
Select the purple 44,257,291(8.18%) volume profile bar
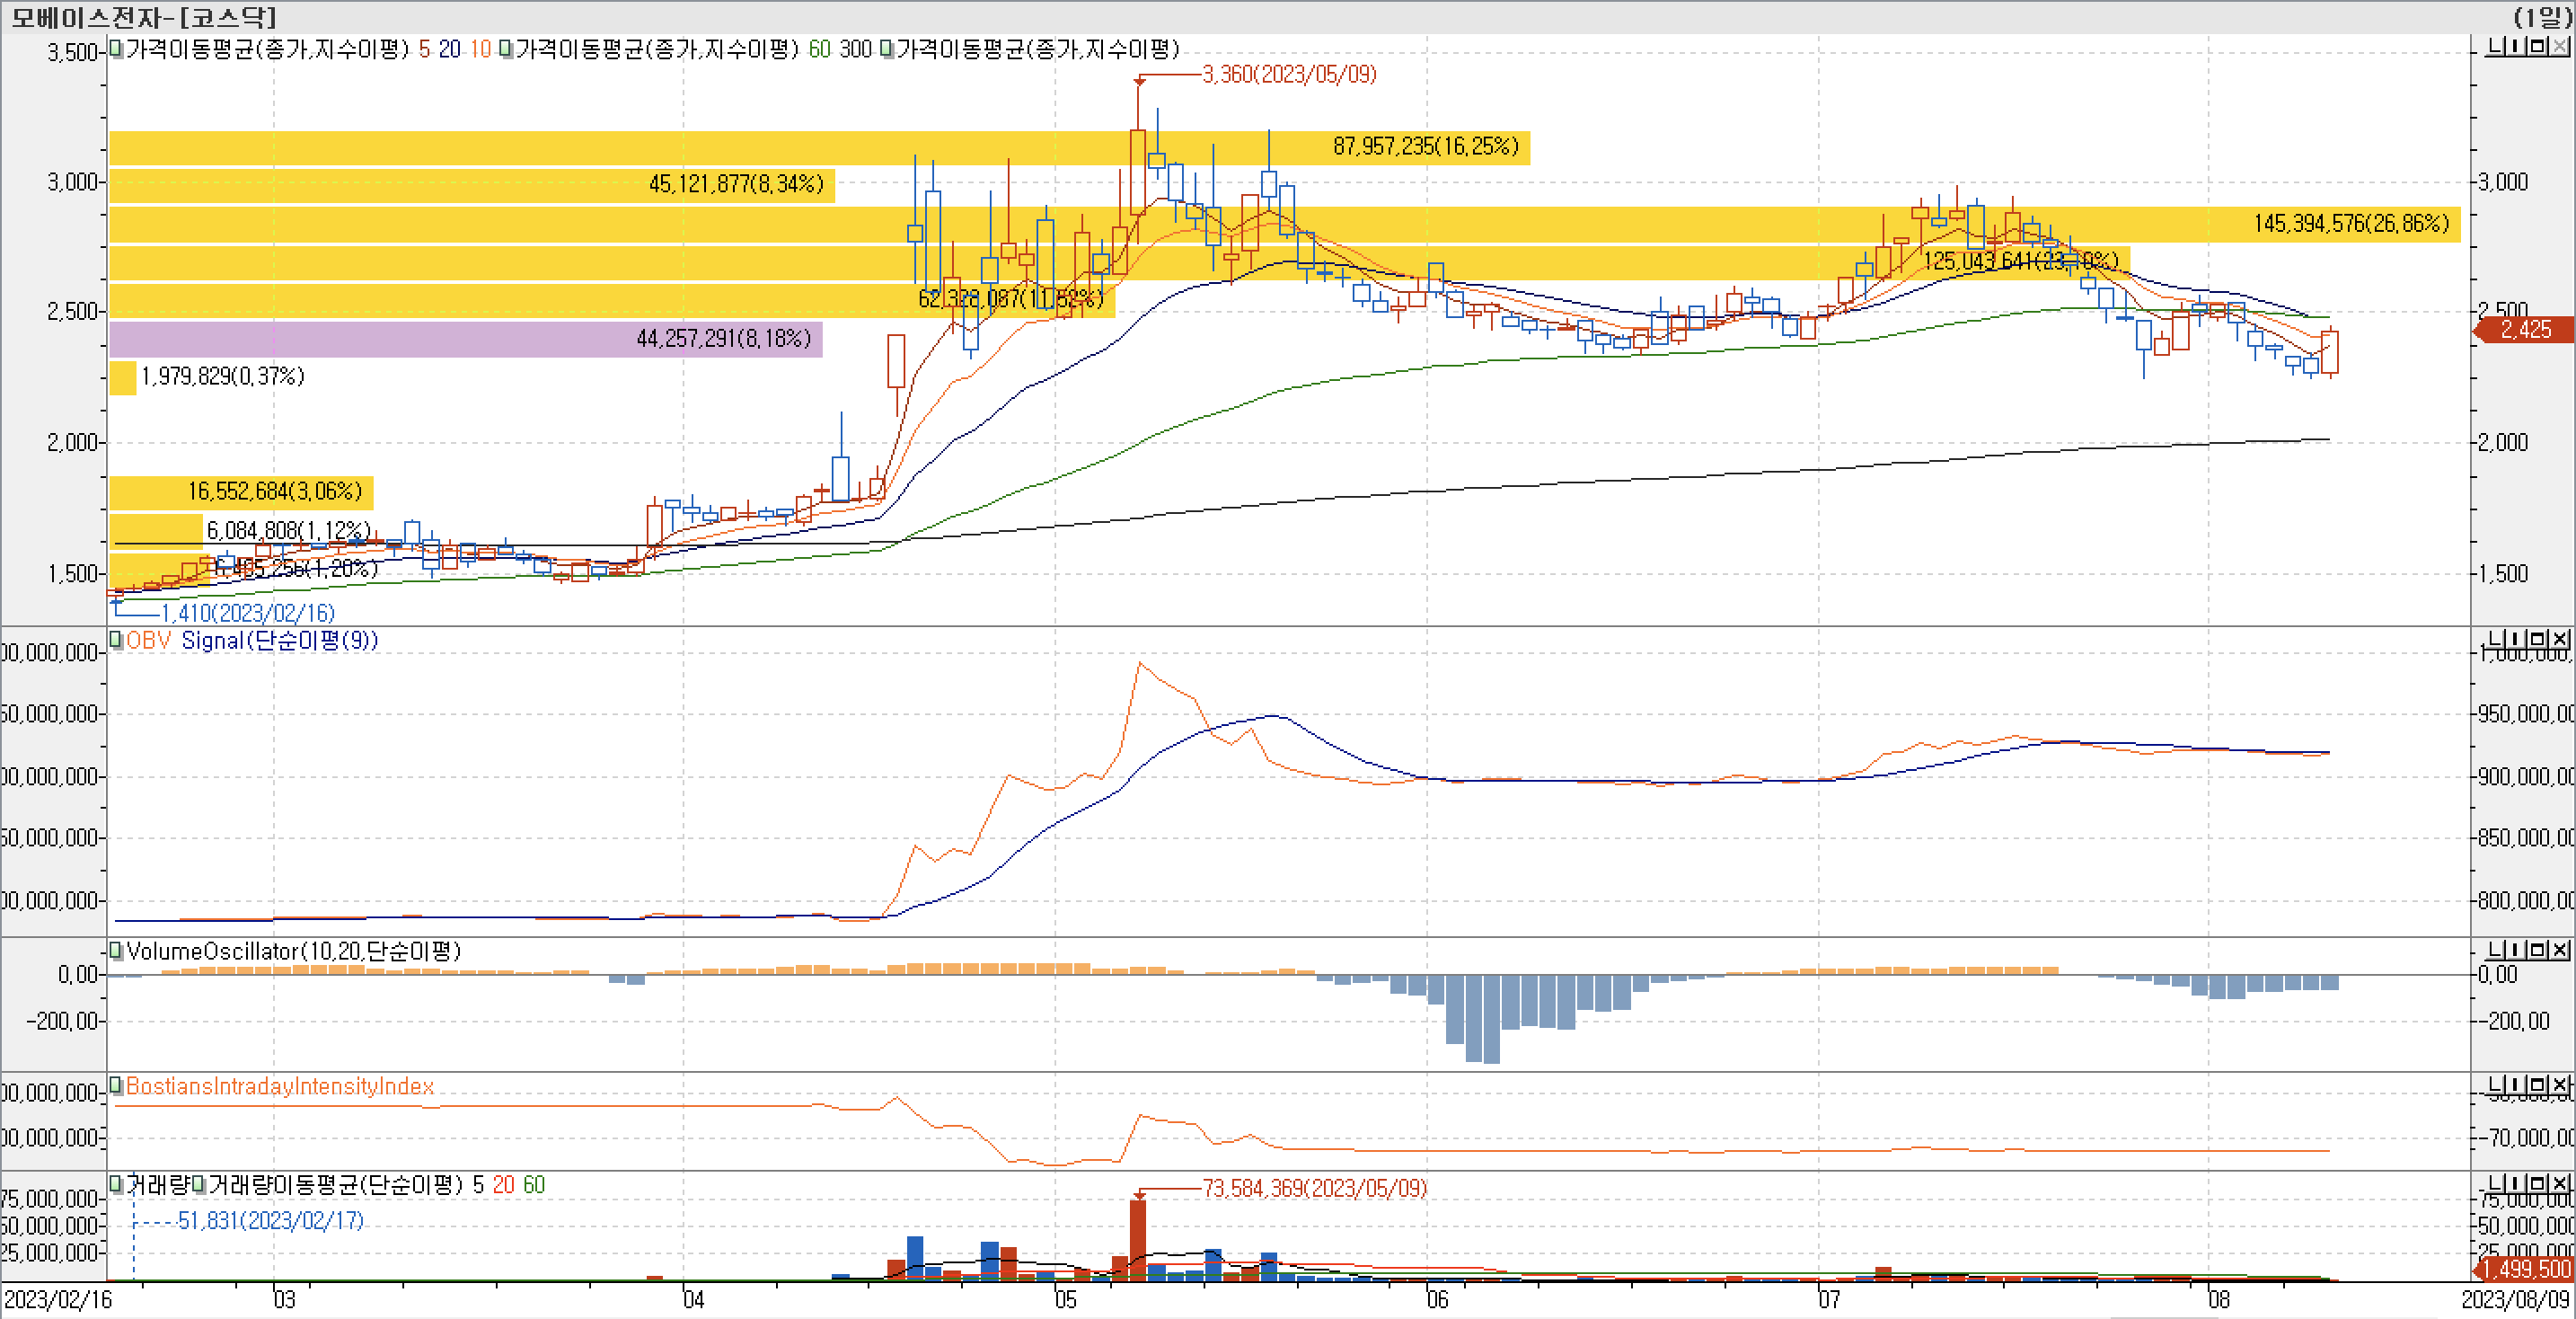(465, 339)
